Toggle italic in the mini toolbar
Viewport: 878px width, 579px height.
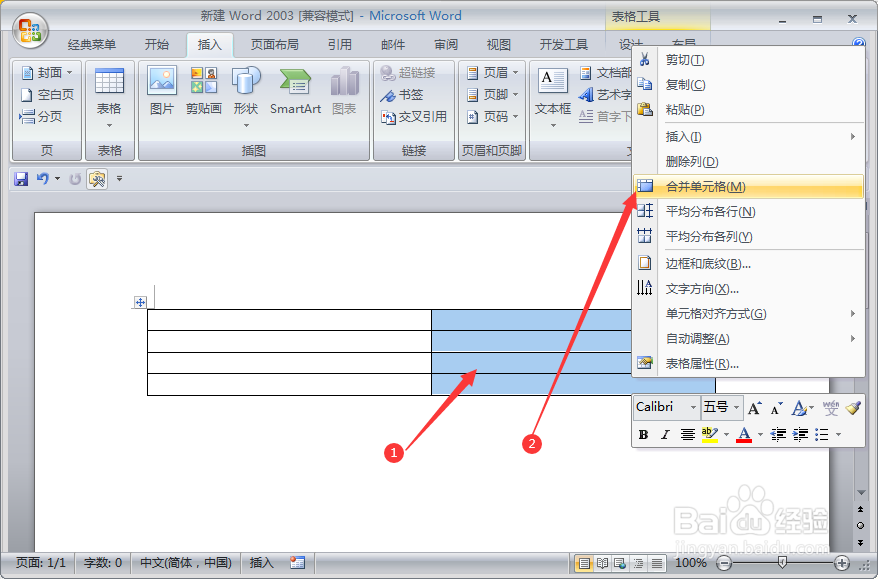665,435
